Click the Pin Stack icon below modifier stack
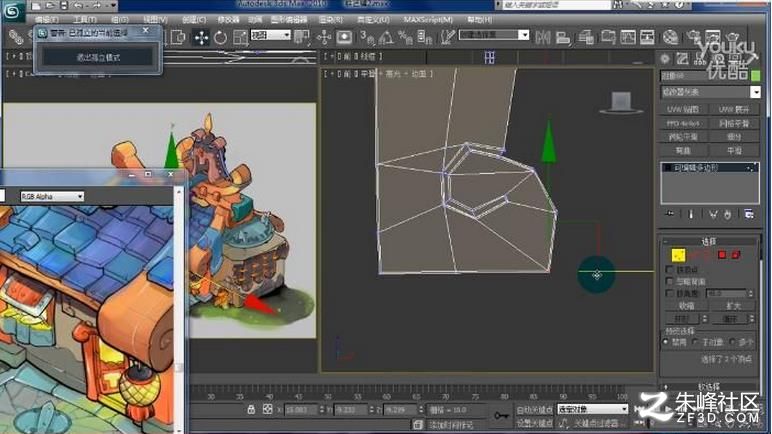This screenshot has width=772, height=434. [x=670, y=214]
